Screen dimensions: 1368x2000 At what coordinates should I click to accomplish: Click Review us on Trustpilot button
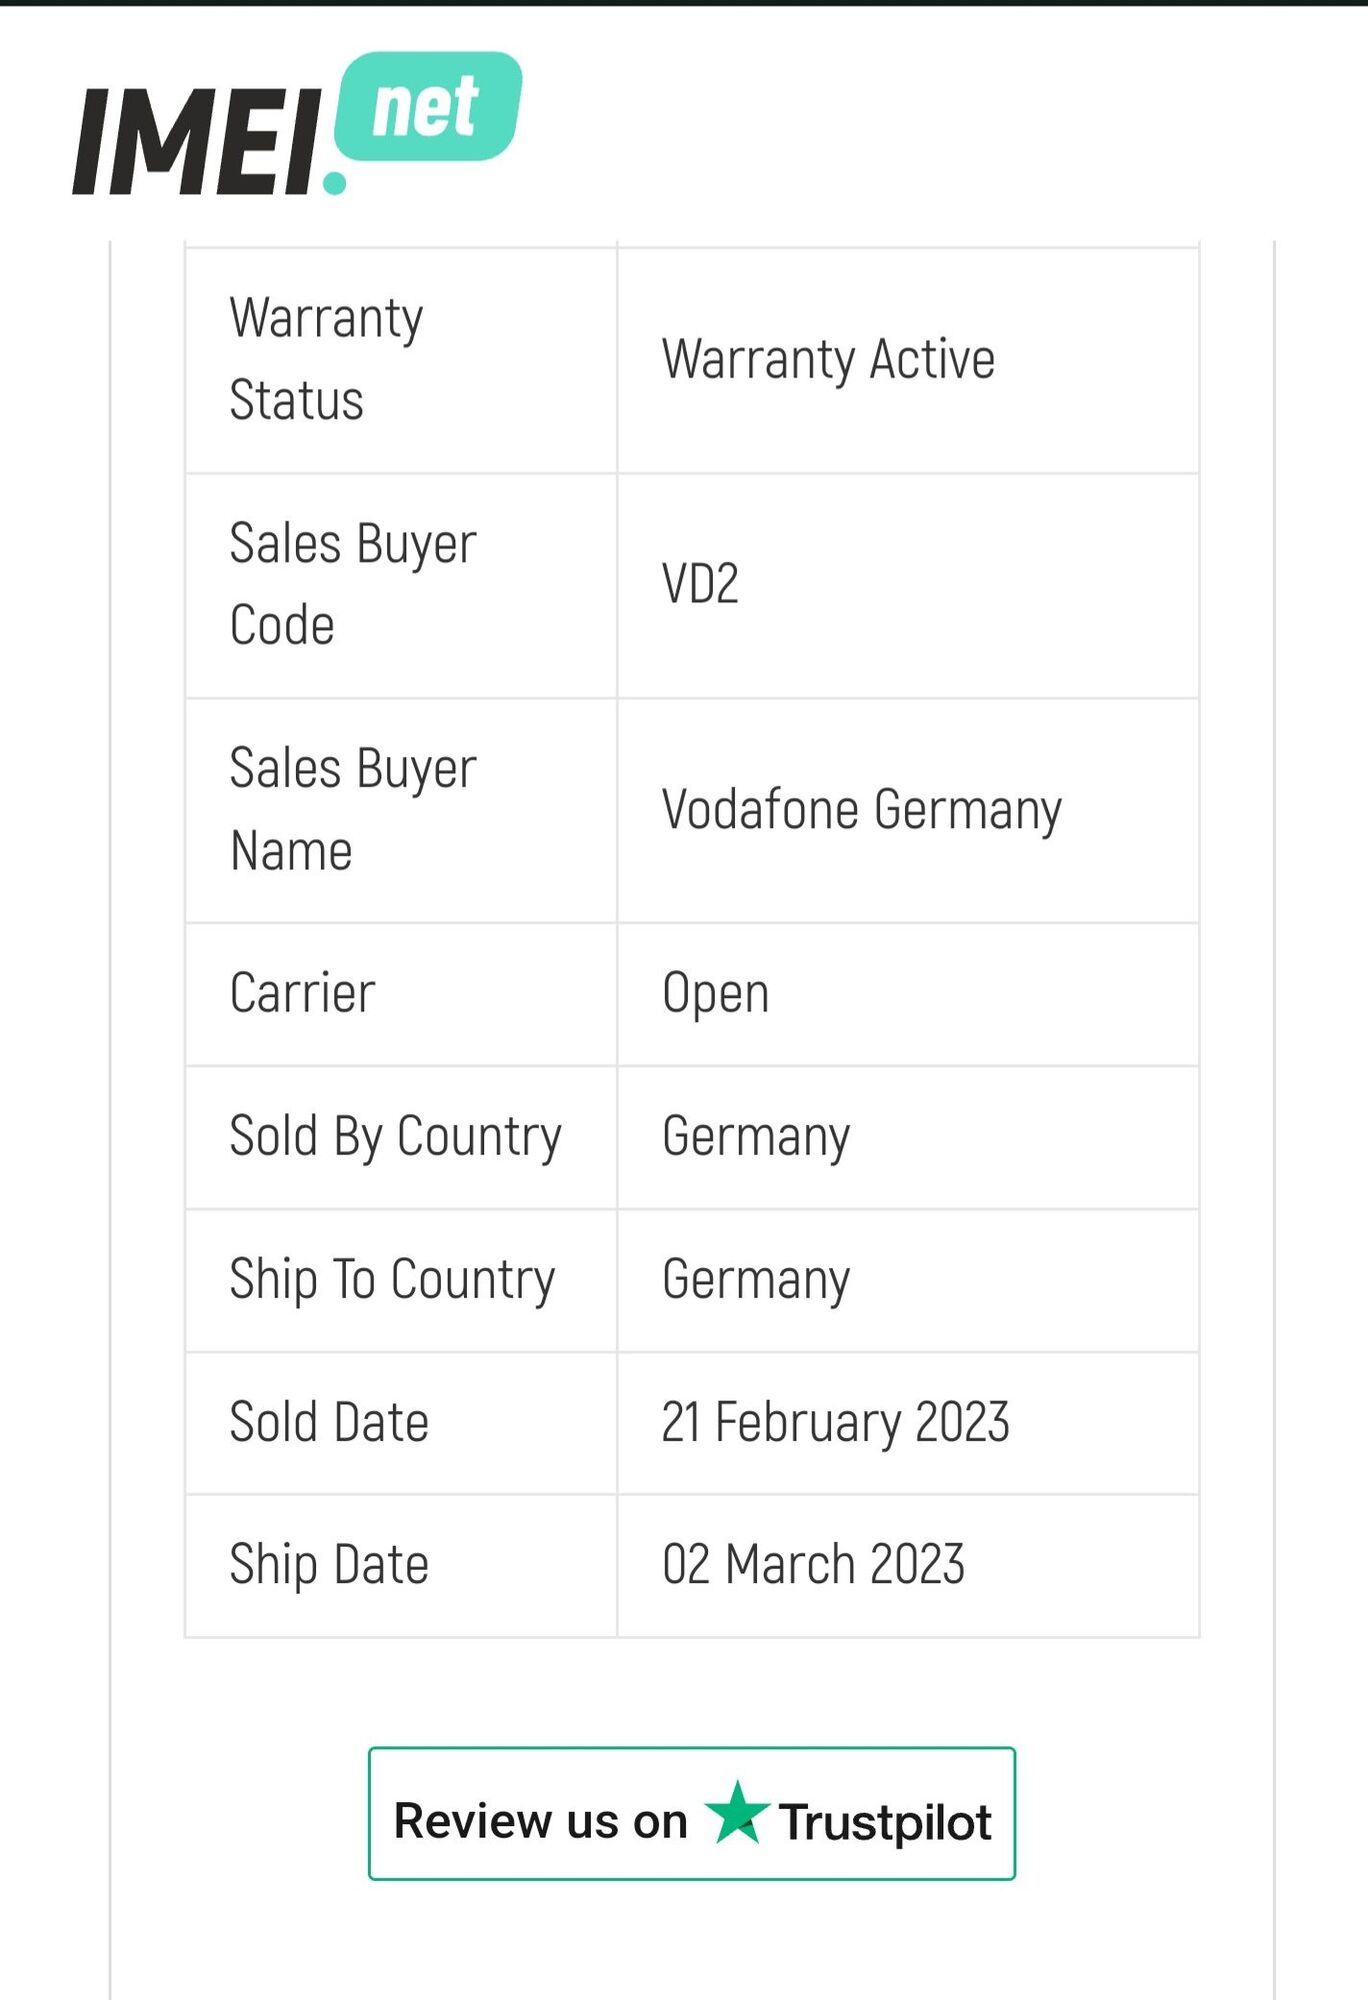point(692,1814)
